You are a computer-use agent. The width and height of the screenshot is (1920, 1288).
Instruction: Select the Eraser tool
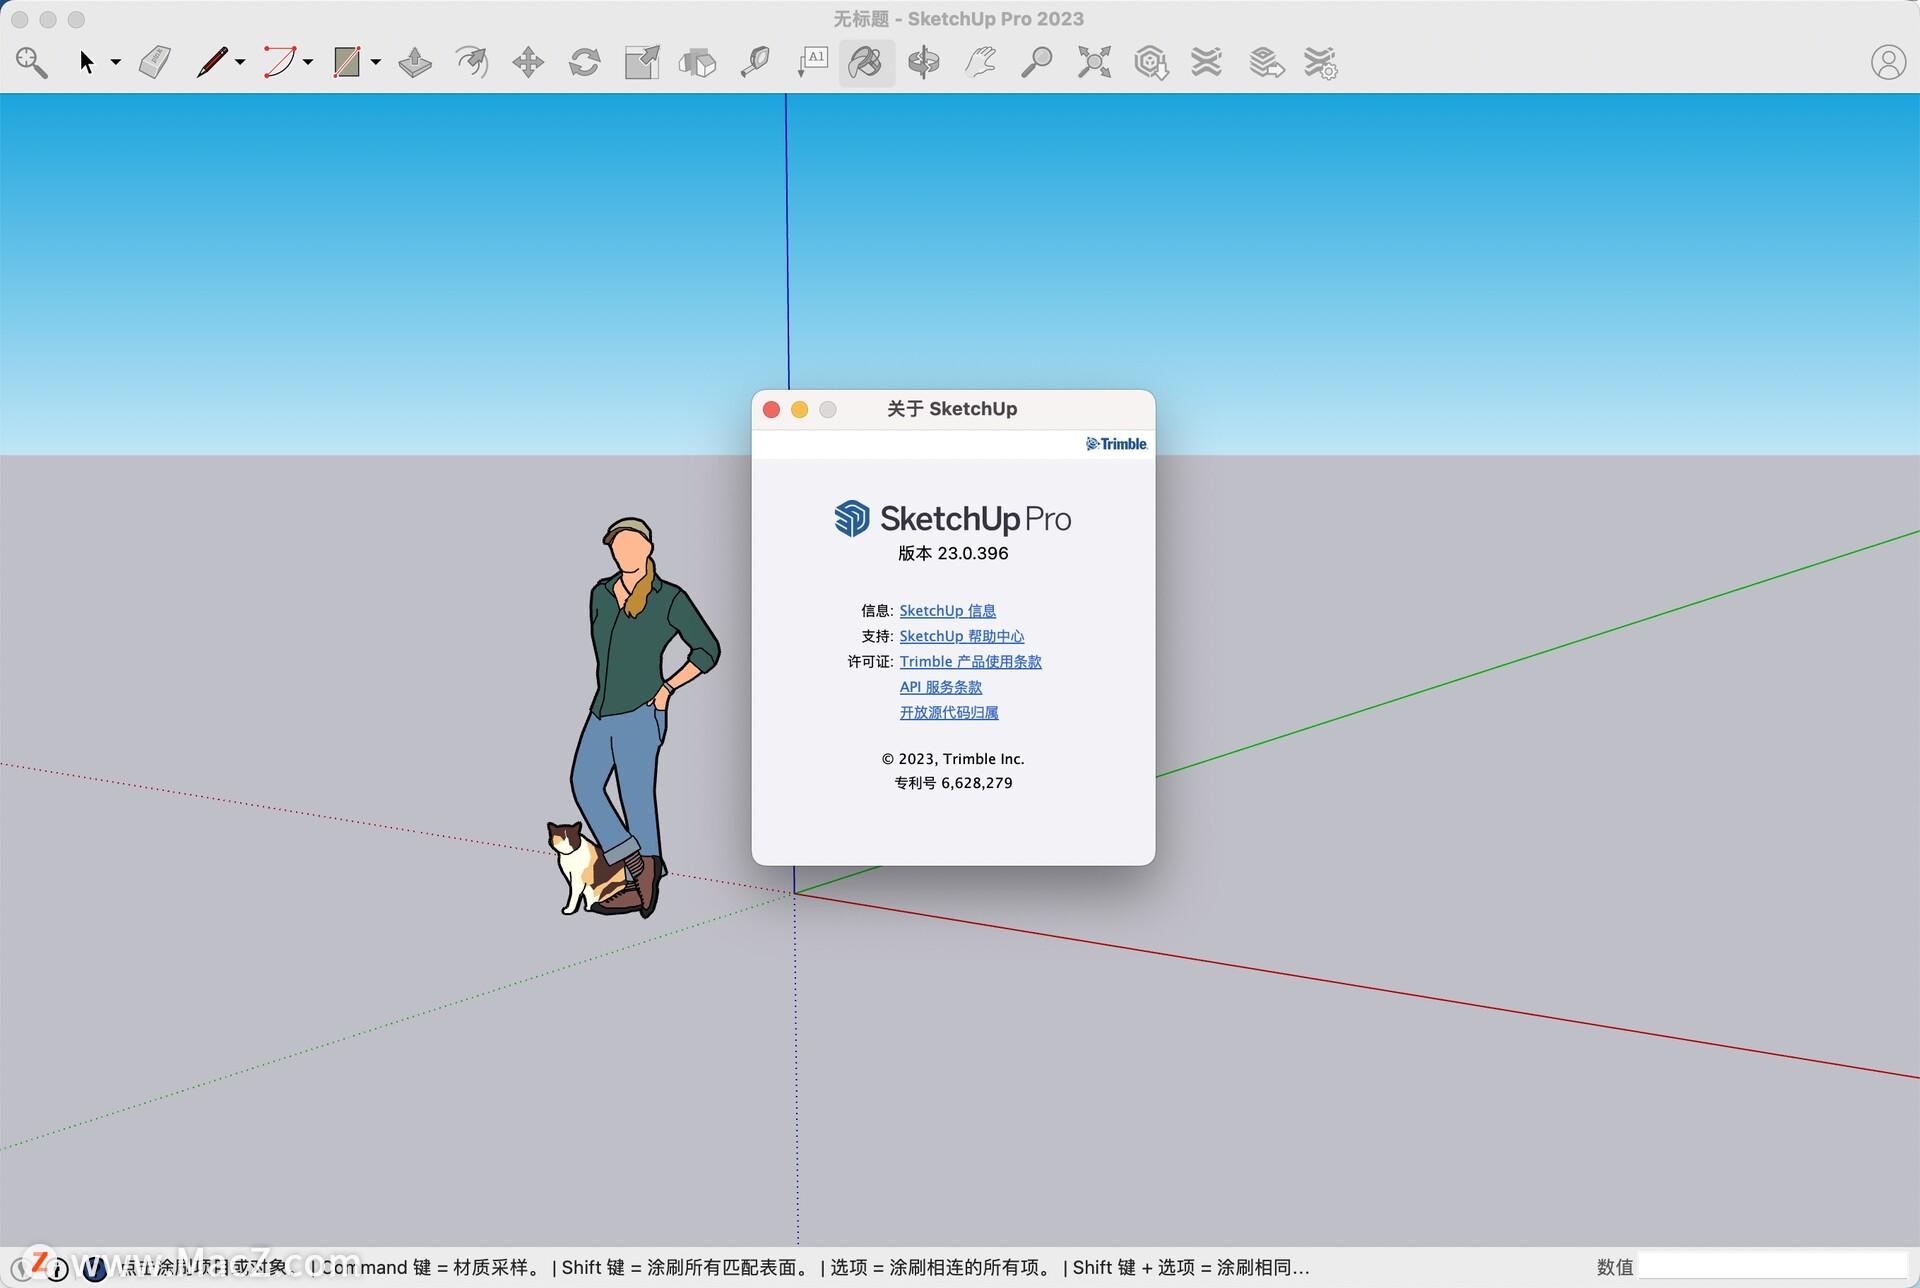pos(155,62)
